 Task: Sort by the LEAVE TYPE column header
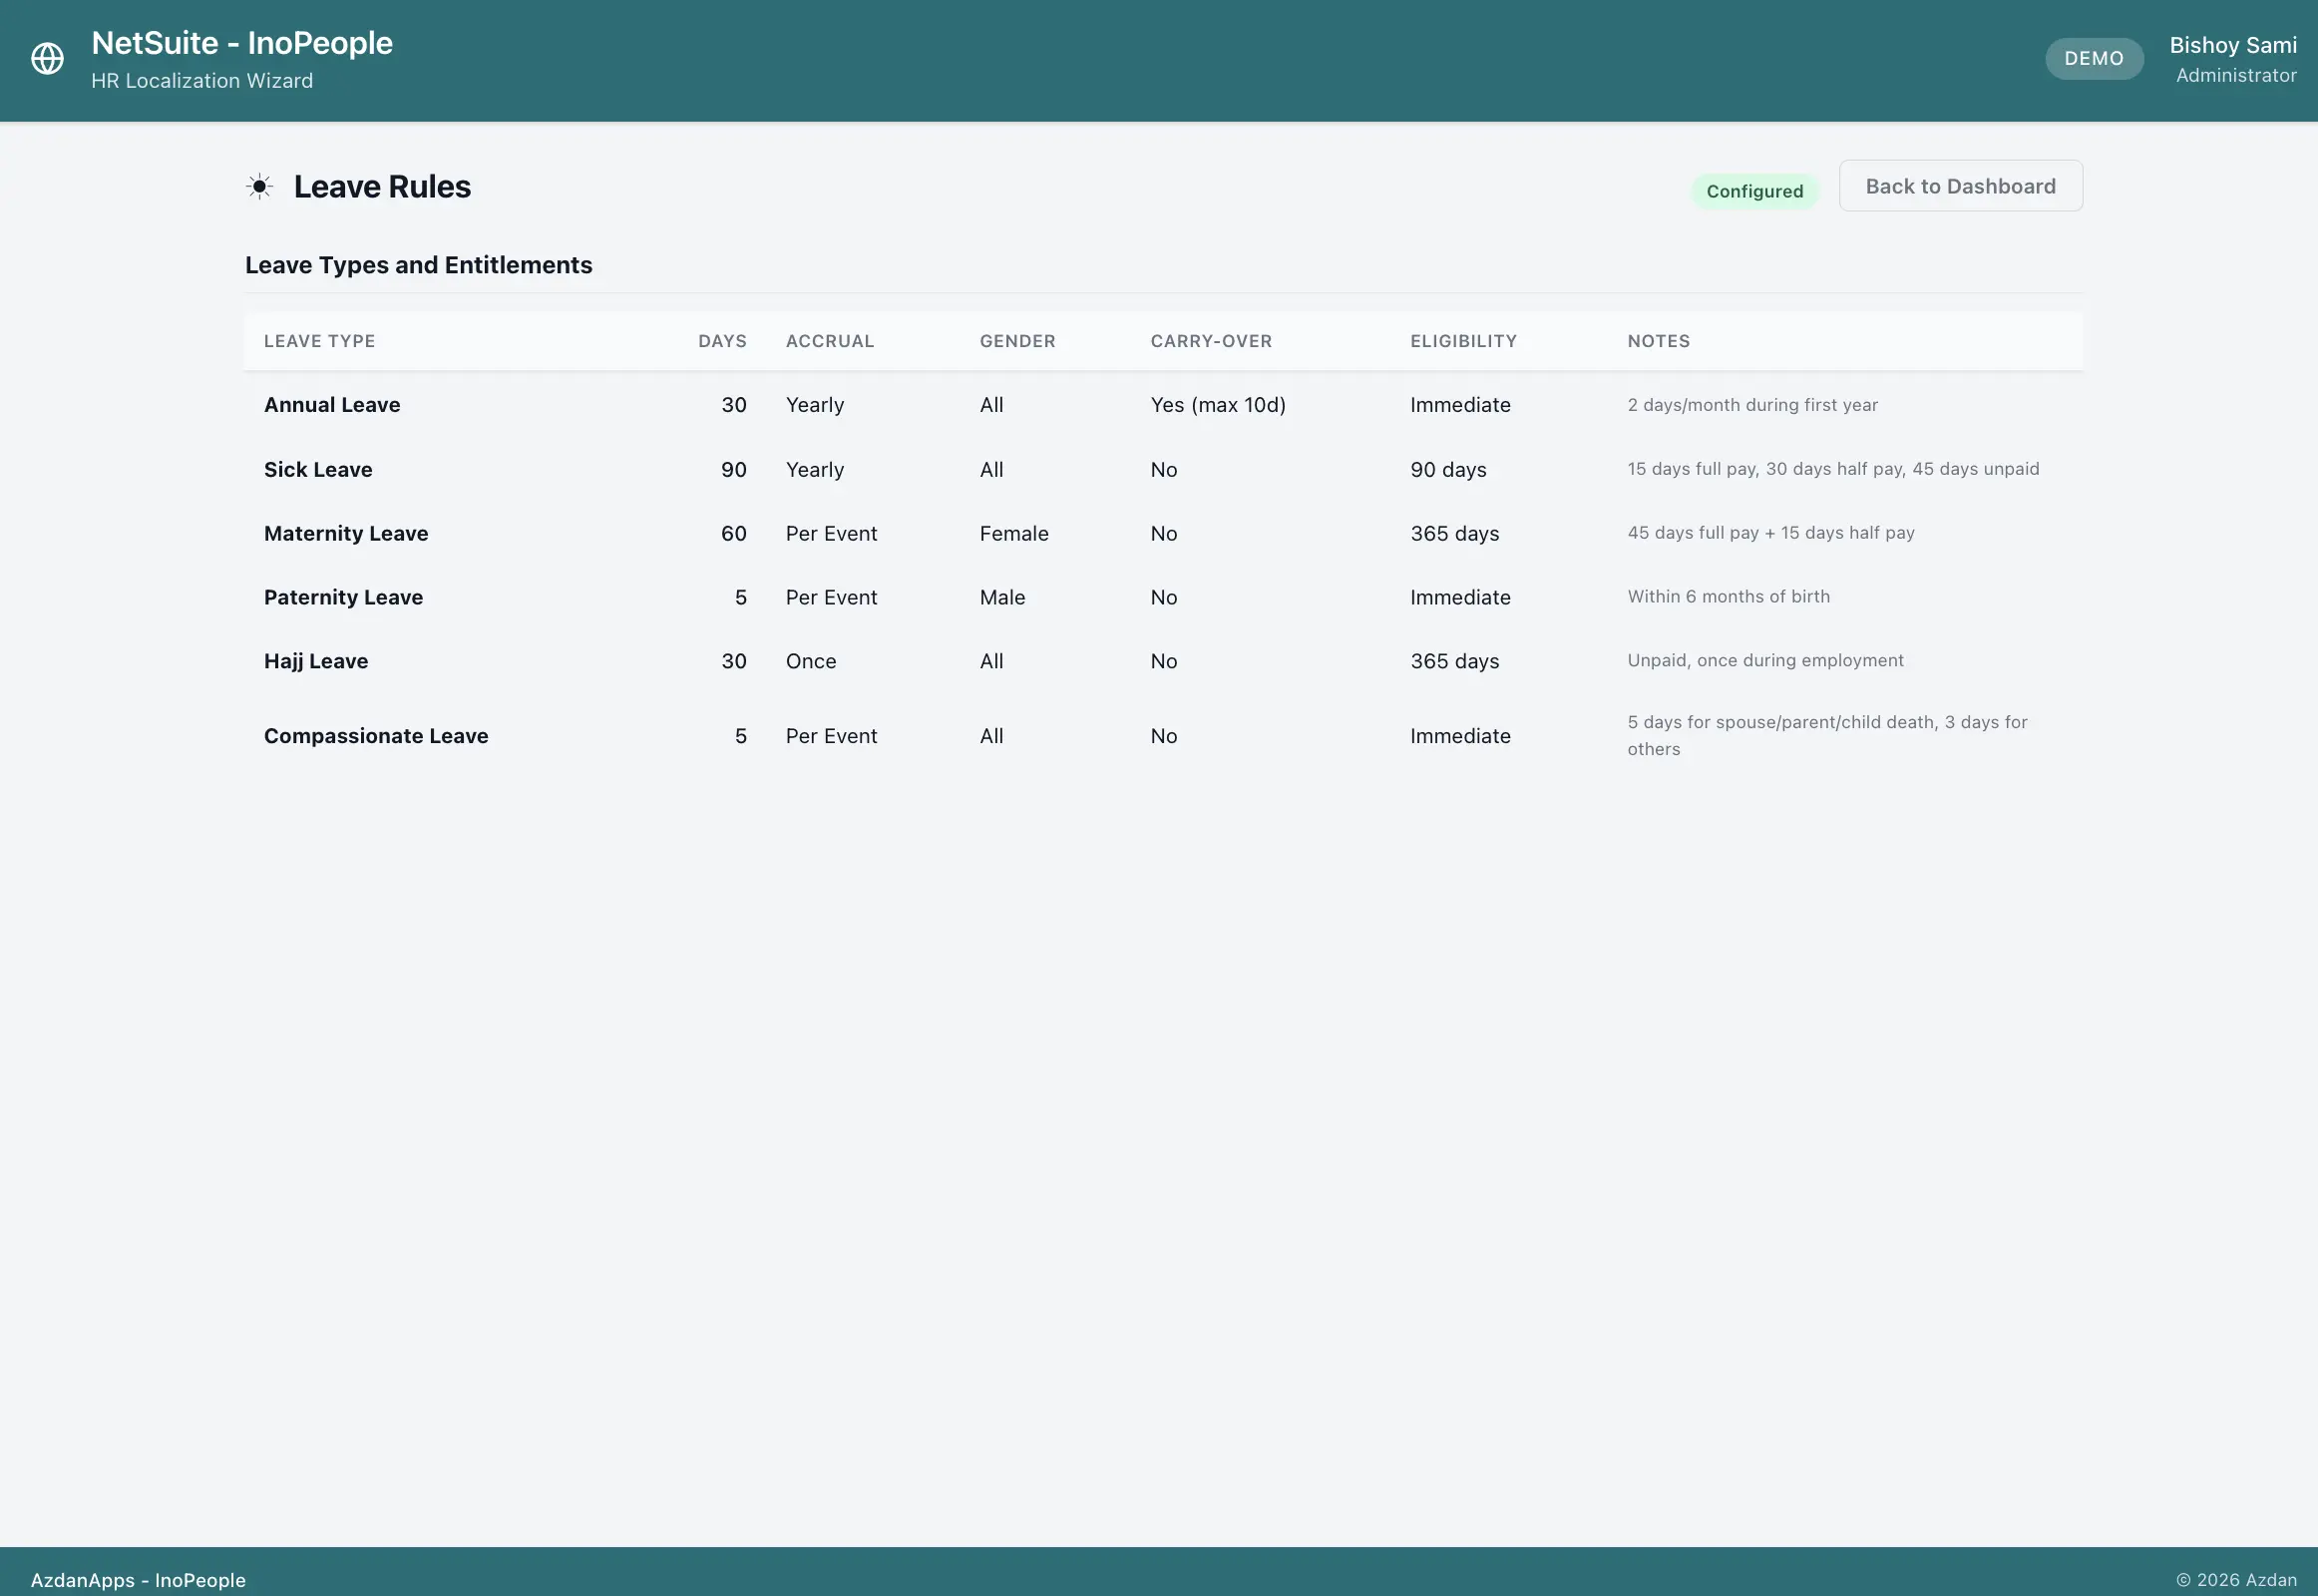pos(319,341)
